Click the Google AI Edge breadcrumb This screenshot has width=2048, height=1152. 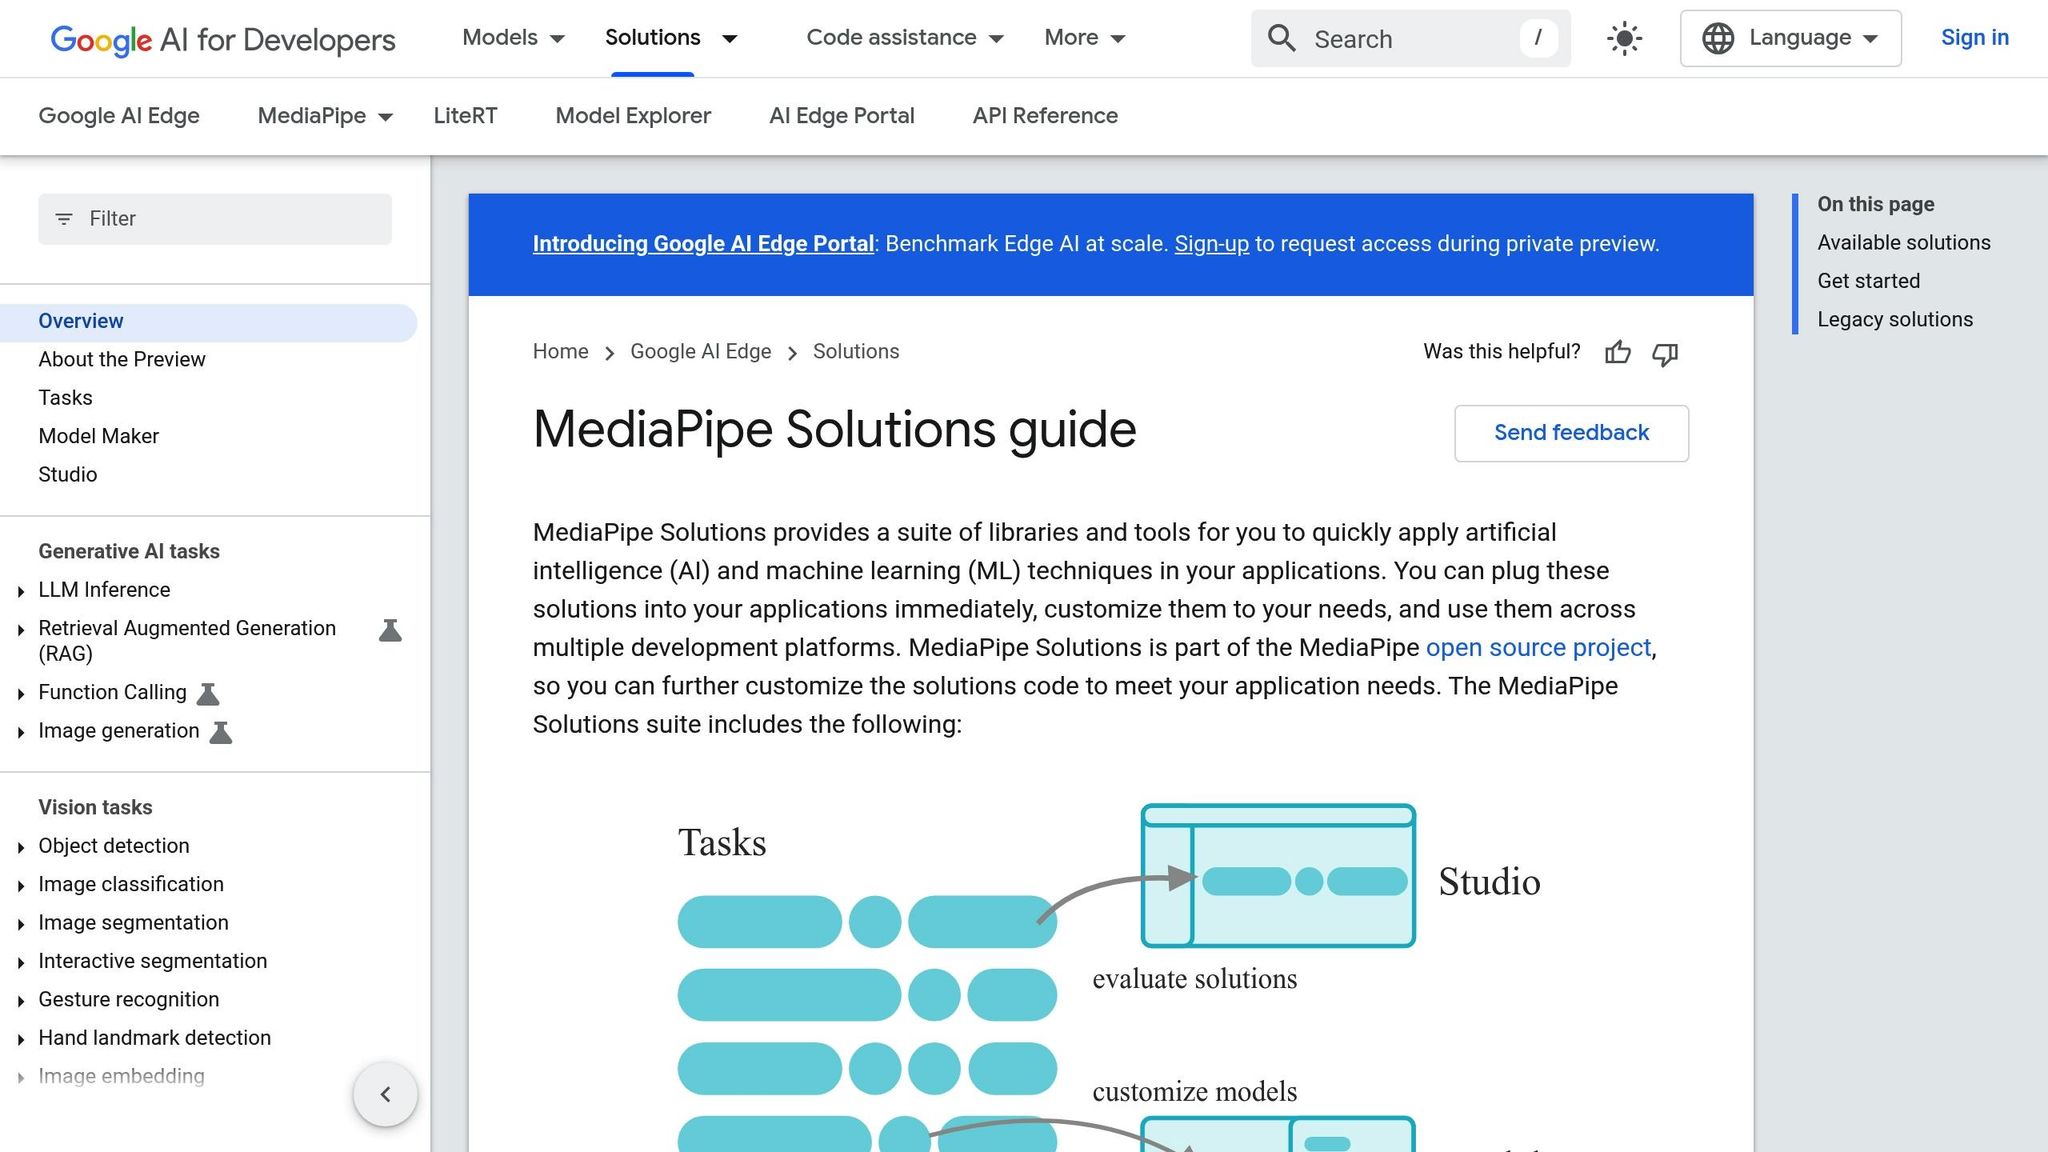coord(701,352)
